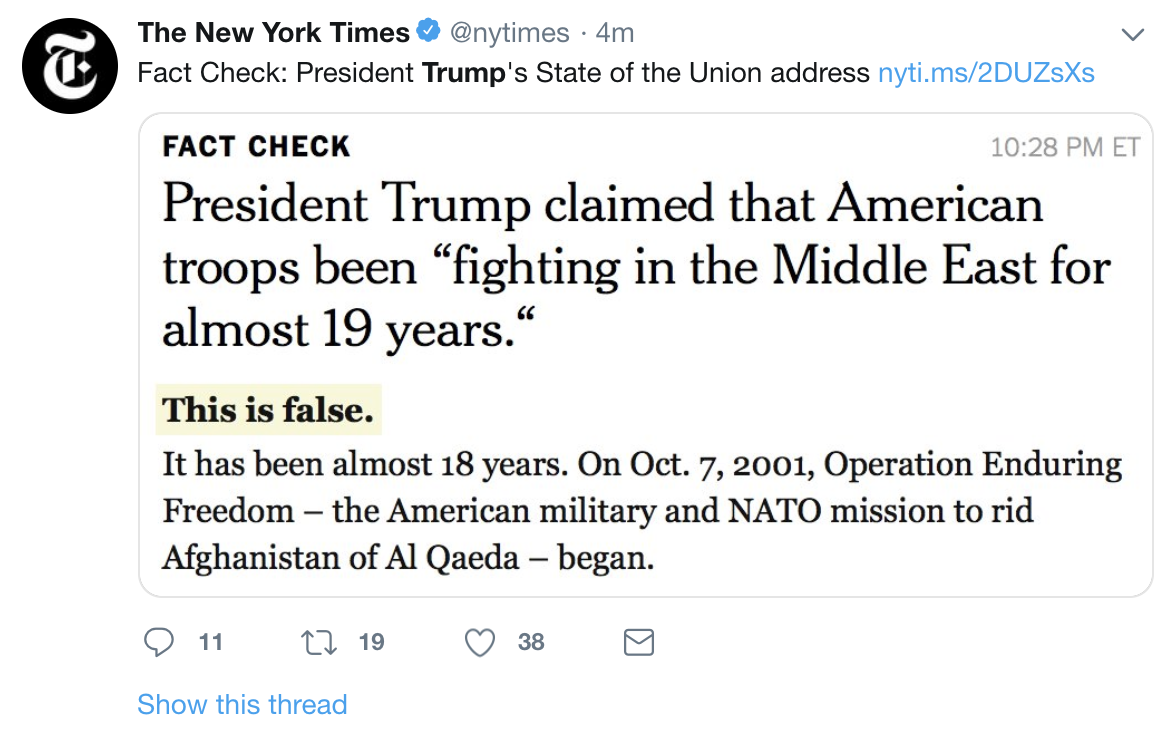1168x740 pixels.
Task: Click the blue verified badge
Action: (428, 31)
